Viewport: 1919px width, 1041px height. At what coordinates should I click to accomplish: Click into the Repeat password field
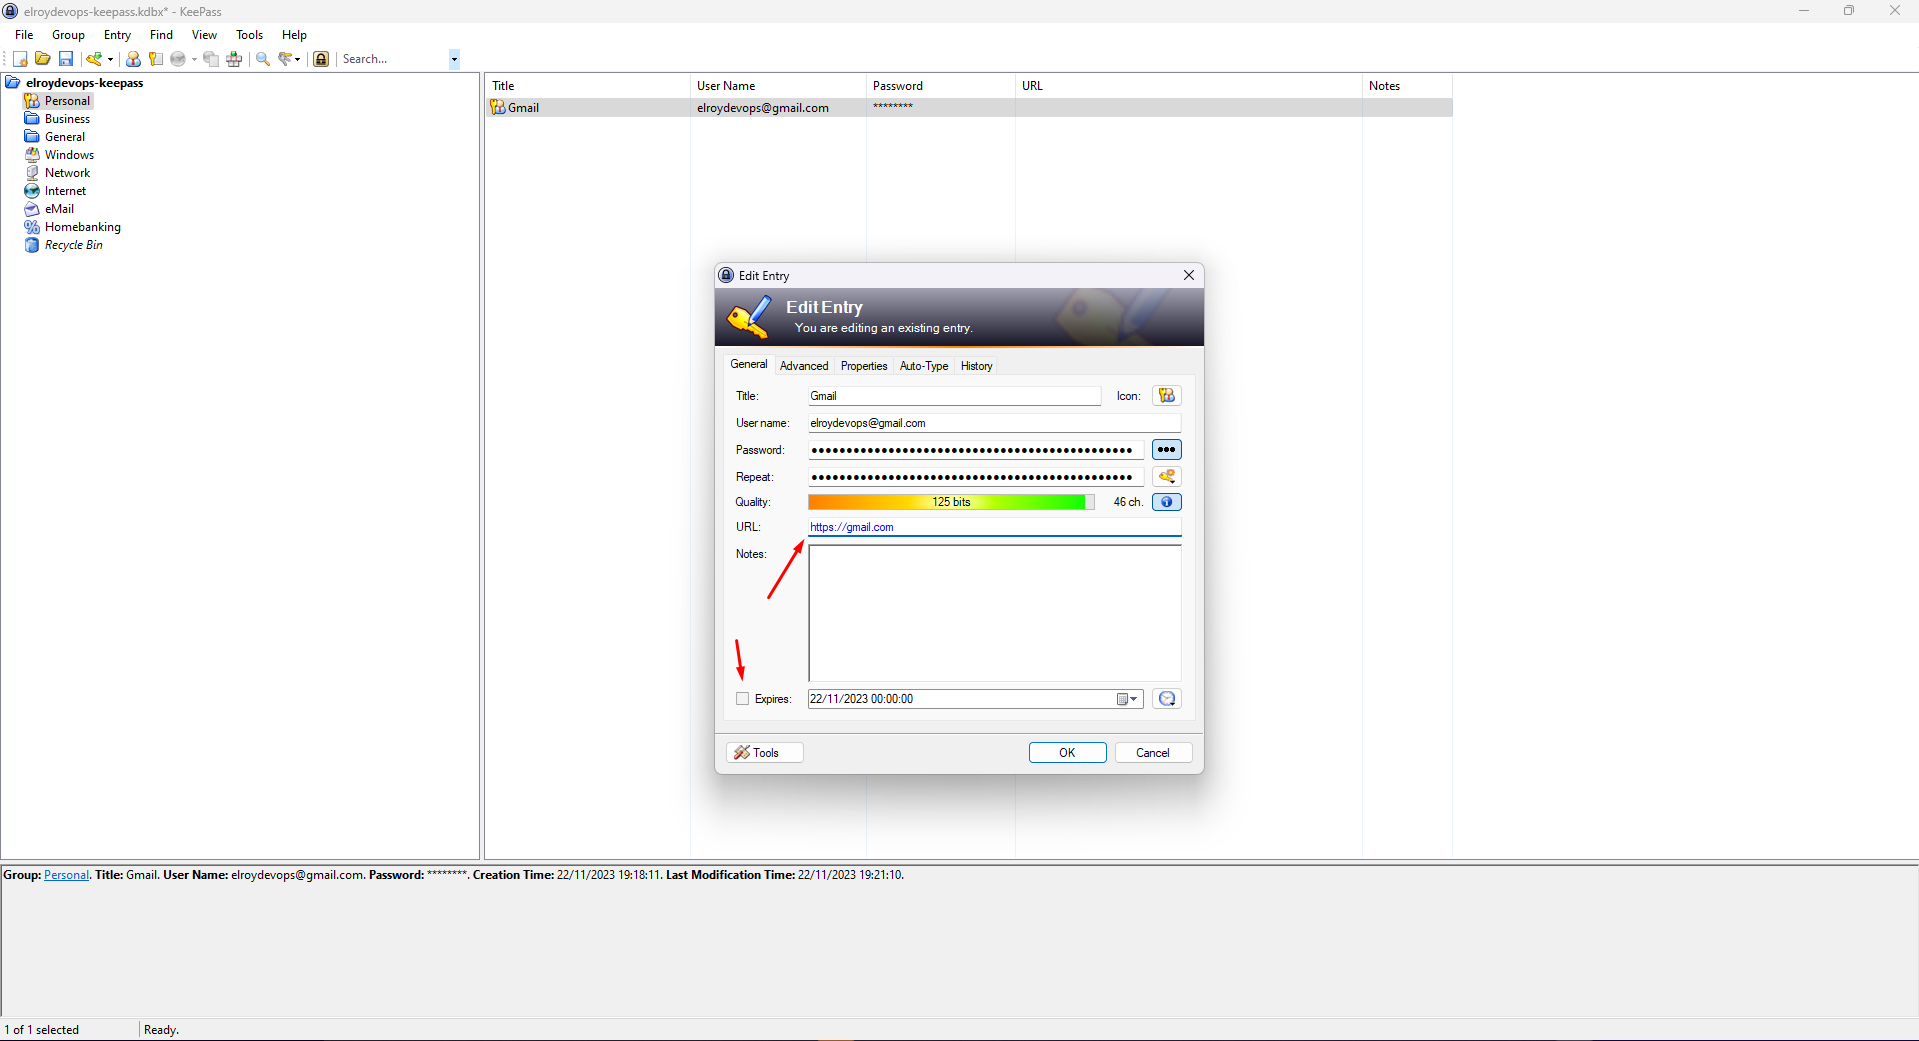[x=975, y=477]
